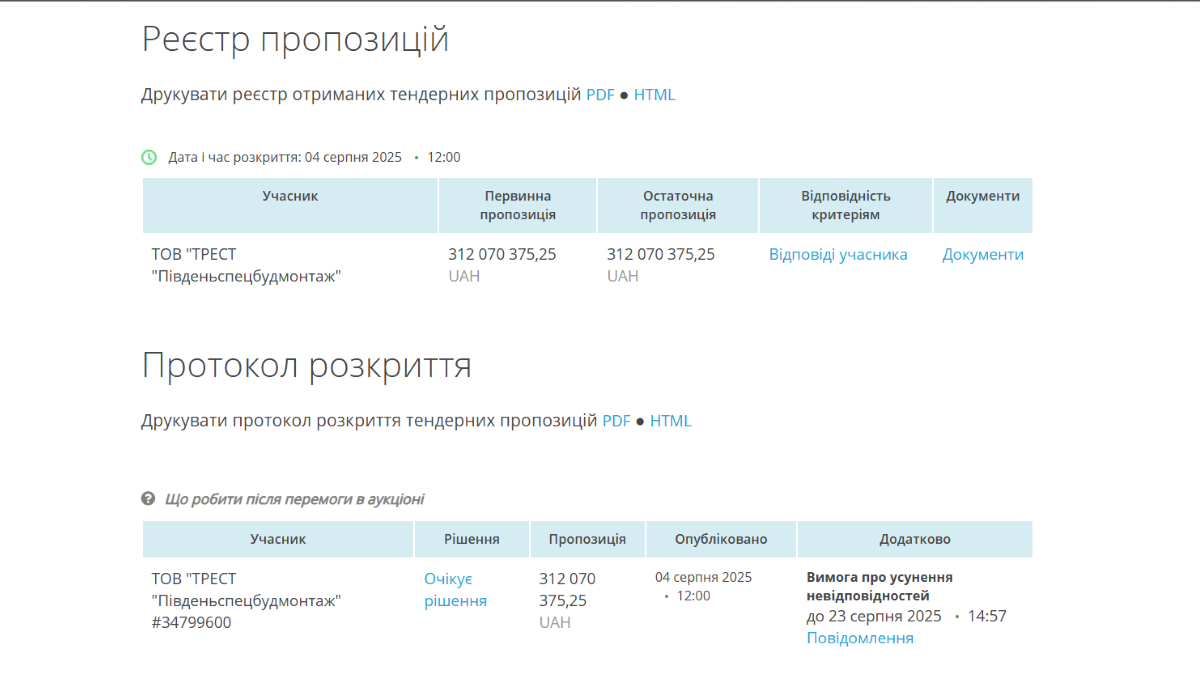Screen dimensions: 1200x675
Task: Click the 'Реєстр пропозицій' heading
Action: (295, 40)
